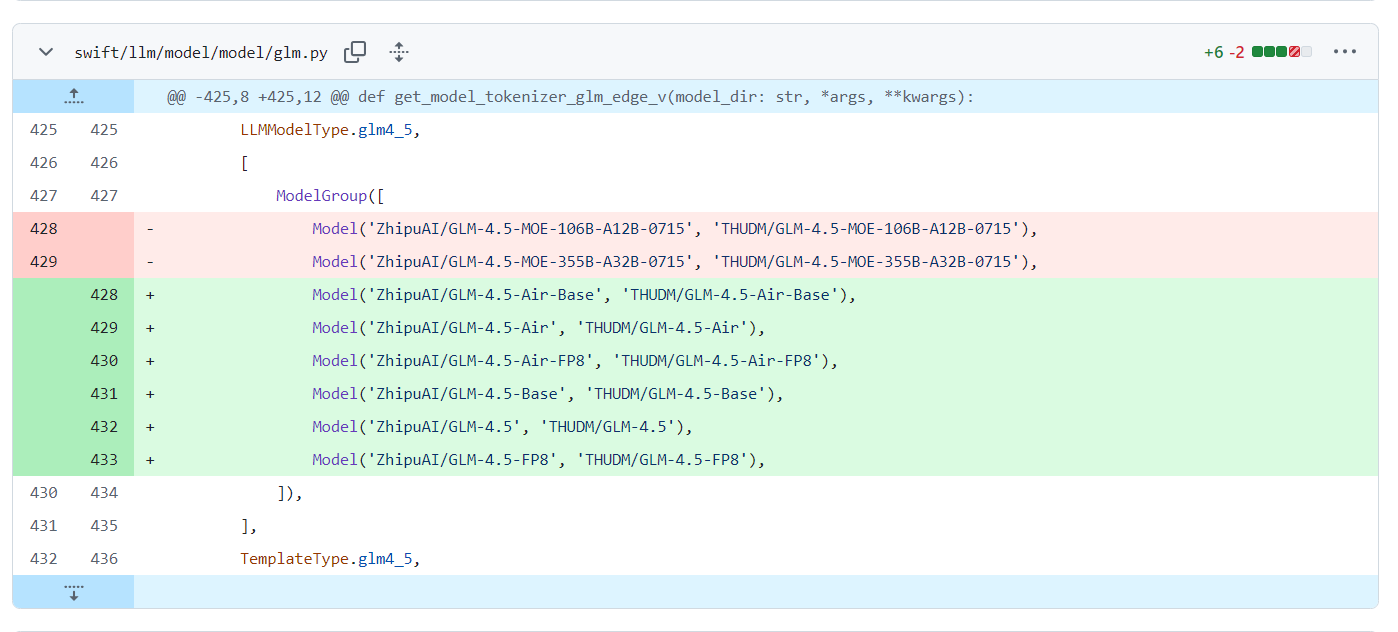The image size is (1398, 632).
Task: Click the swift/llm/model/model/glm.py file path
Action: pos(201,53)
